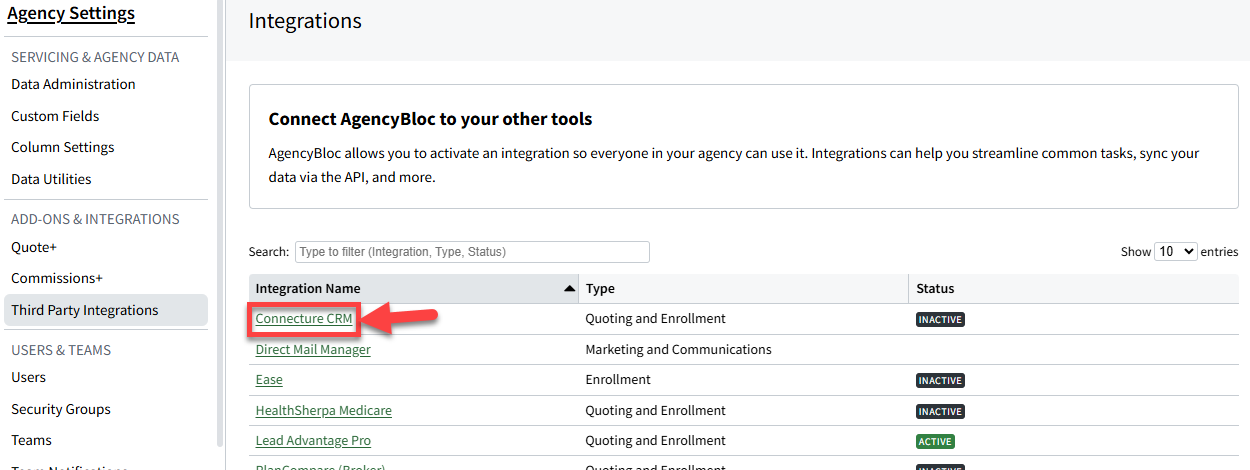The height and width of the screenshot is (470, 1250).
Task: Sort table by Status column
Action: (x=1073, y=289)
